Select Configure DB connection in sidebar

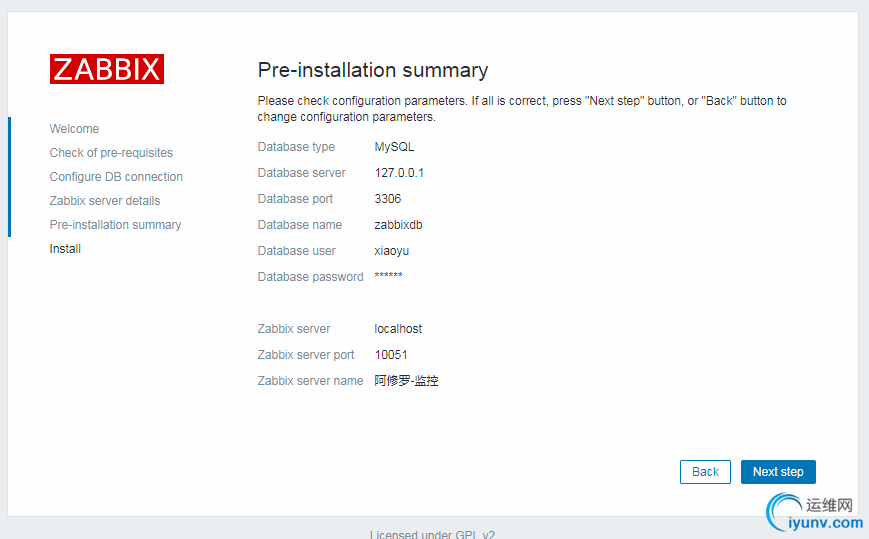click(116, 177)
